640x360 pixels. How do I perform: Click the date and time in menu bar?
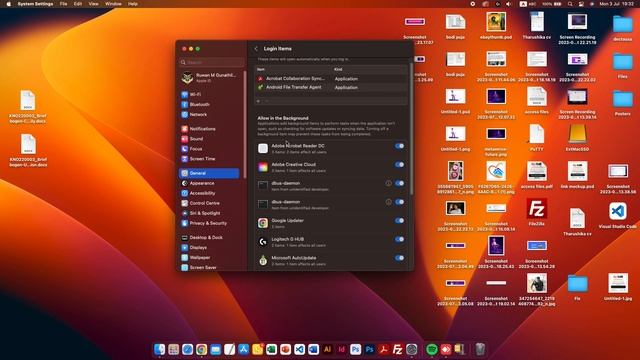coord(617,4)
